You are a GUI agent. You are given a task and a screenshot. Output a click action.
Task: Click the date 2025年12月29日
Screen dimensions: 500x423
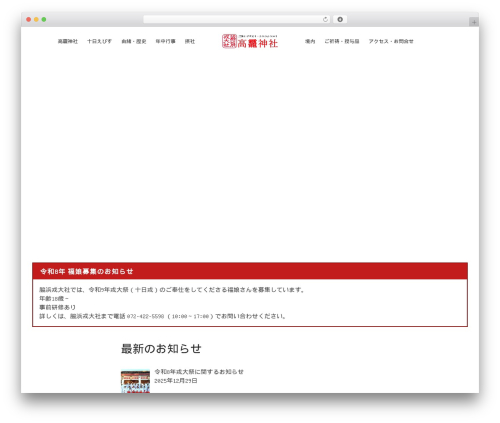point(176,381)
